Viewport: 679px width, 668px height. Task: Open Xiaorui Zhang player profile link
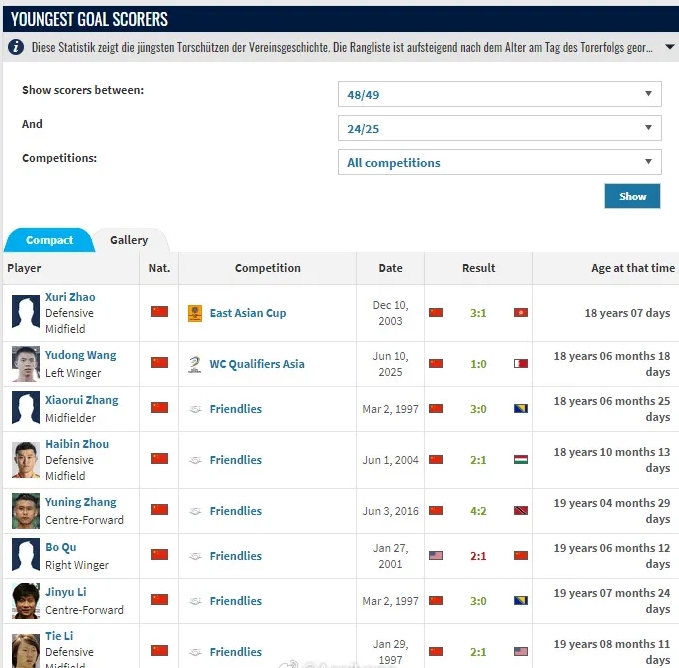[81, 400]
